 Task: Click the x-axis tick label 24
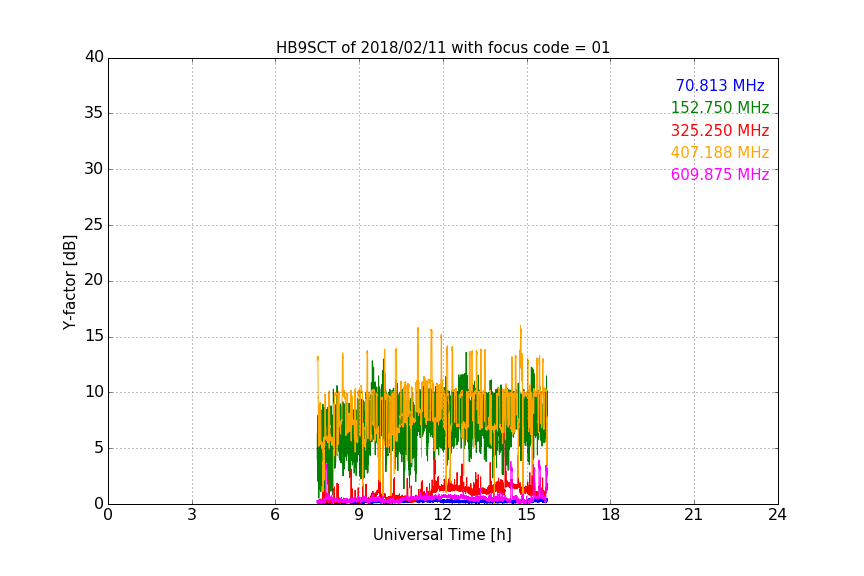click(777, 515)
